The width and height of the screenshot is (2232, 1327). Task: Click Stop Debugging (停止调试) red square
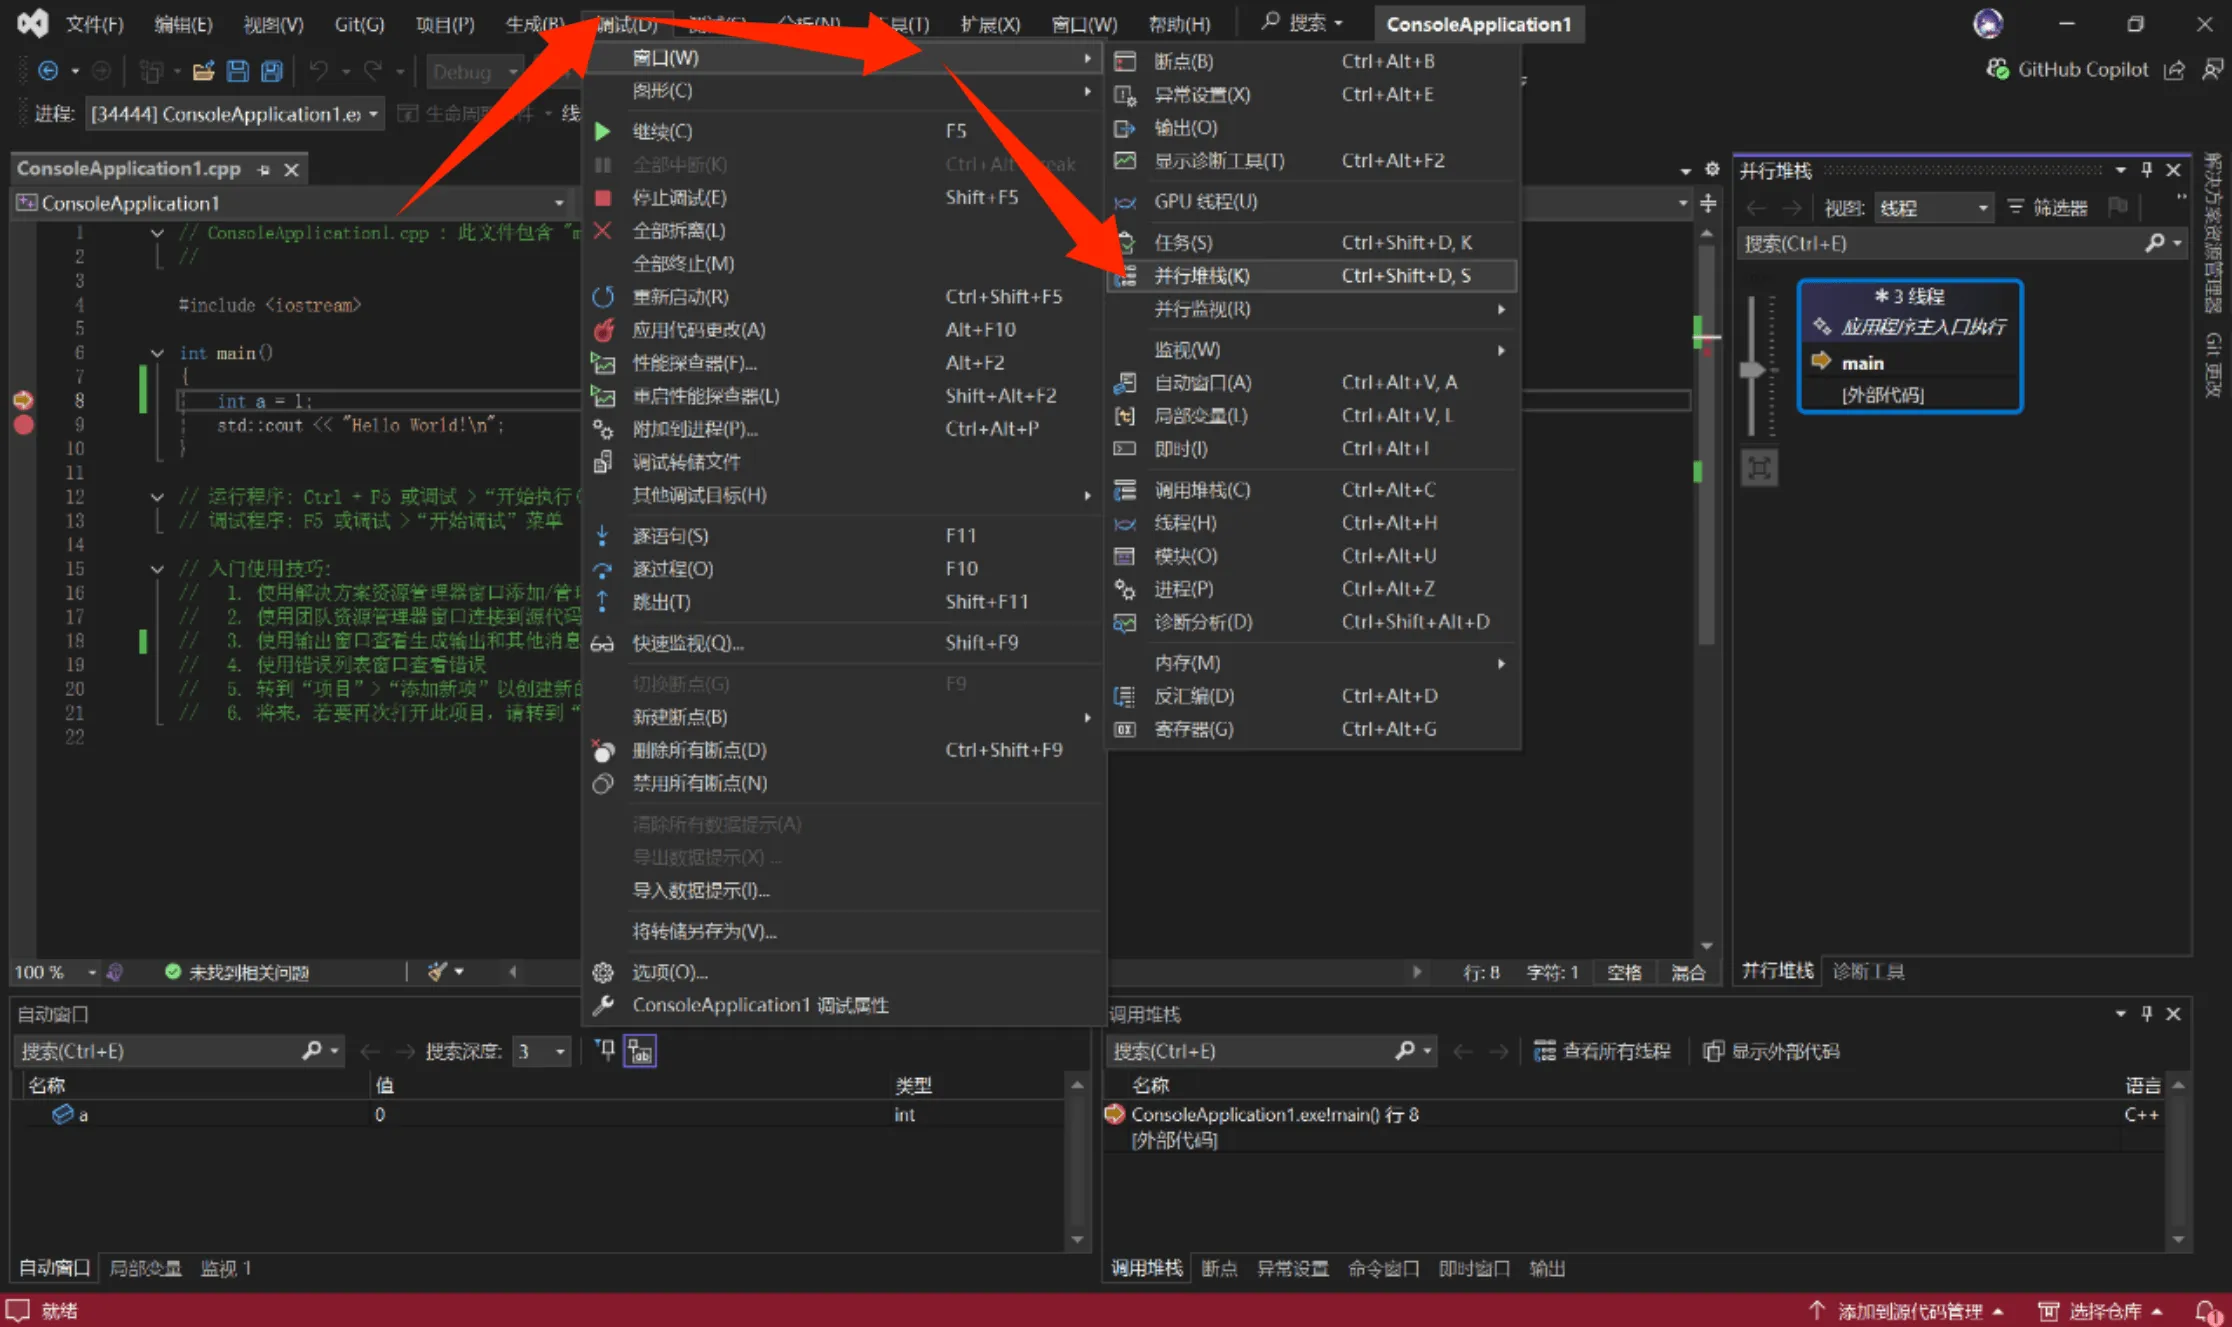pos(603,198)
